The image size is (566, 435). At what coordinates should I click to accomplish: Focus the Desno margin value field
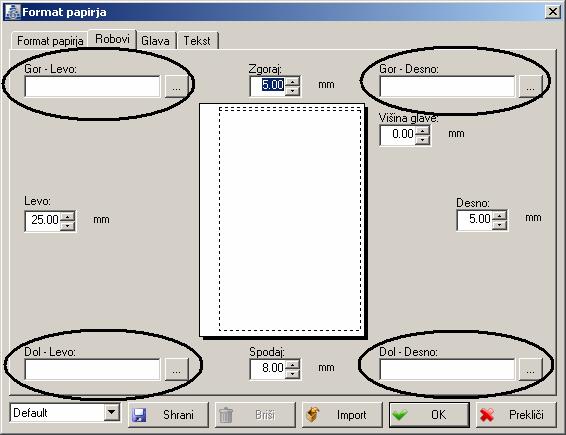pos(474,219)
